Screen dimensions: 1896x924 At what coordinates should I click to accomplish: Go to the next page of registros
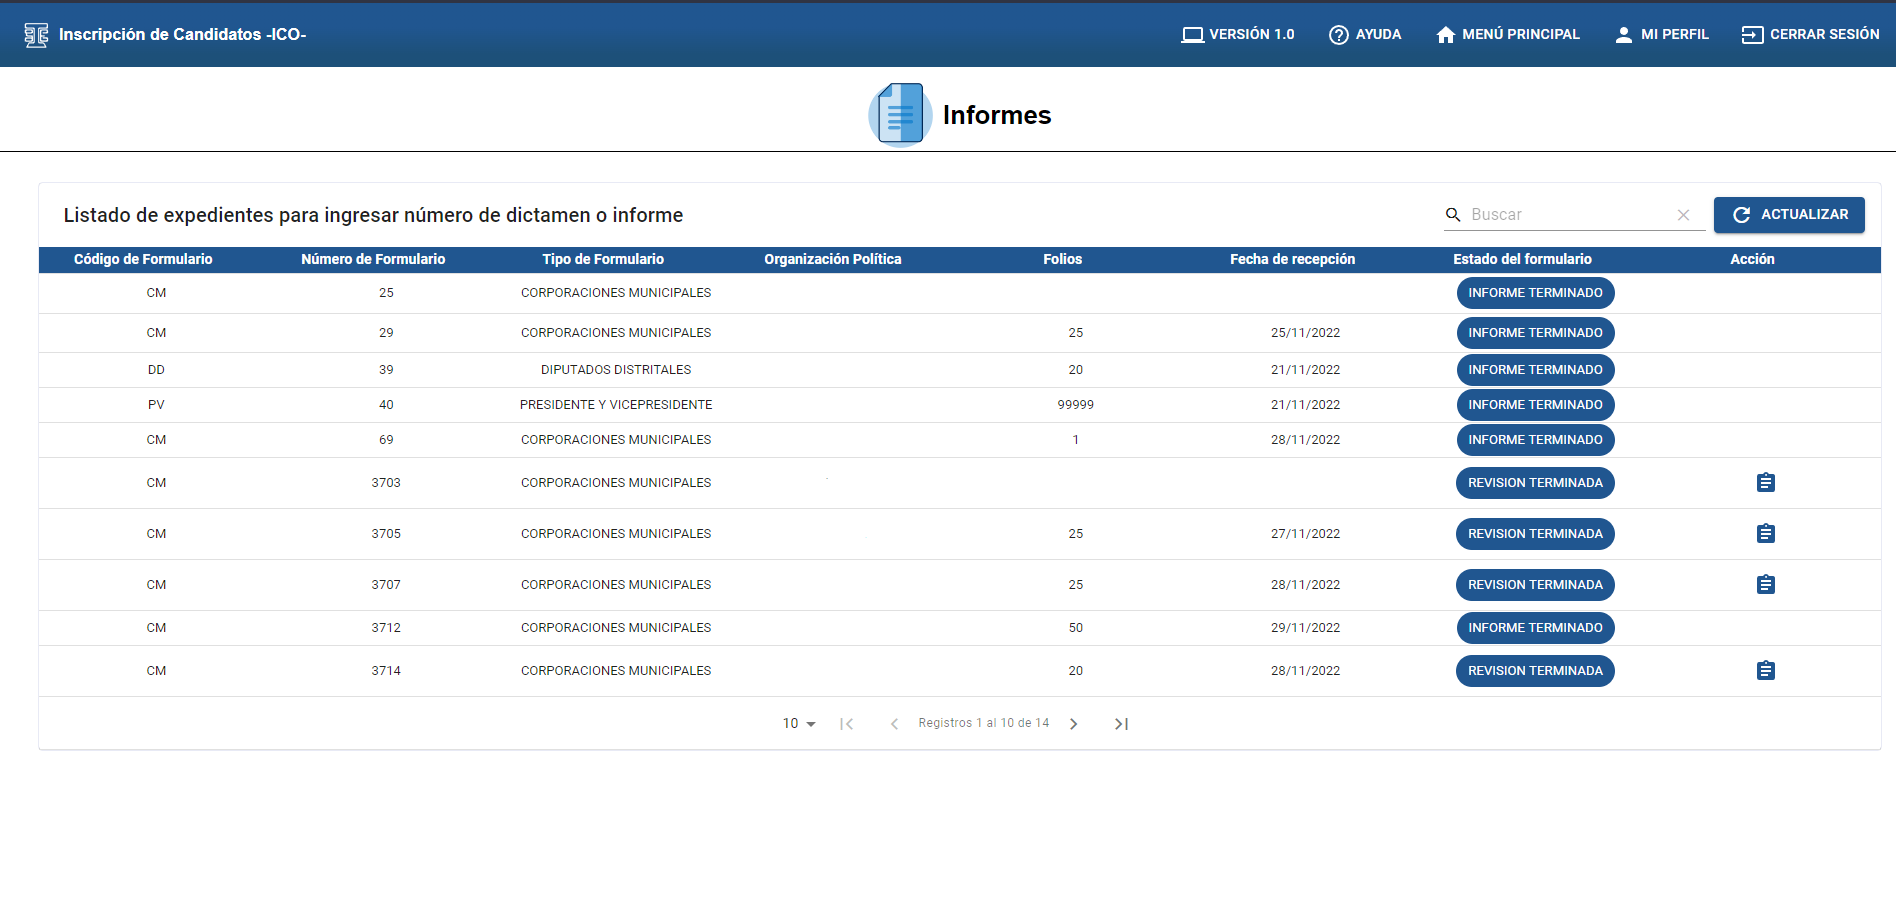pos(1073,722)
